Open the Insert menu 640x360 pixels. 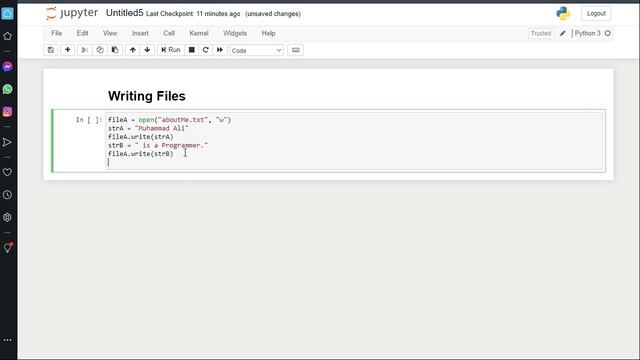(140, 33)
